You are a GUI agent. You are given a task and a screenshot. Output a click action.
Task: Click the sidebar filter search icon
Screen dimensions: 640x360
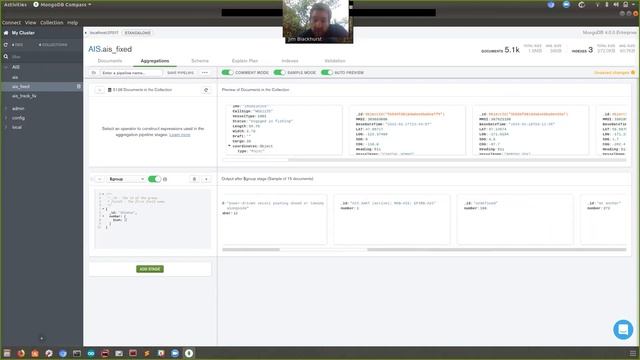[6, 57]
